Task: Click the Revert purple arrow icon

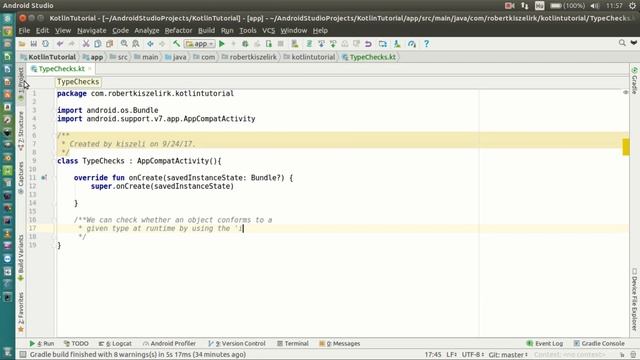Action: [368, 44]
